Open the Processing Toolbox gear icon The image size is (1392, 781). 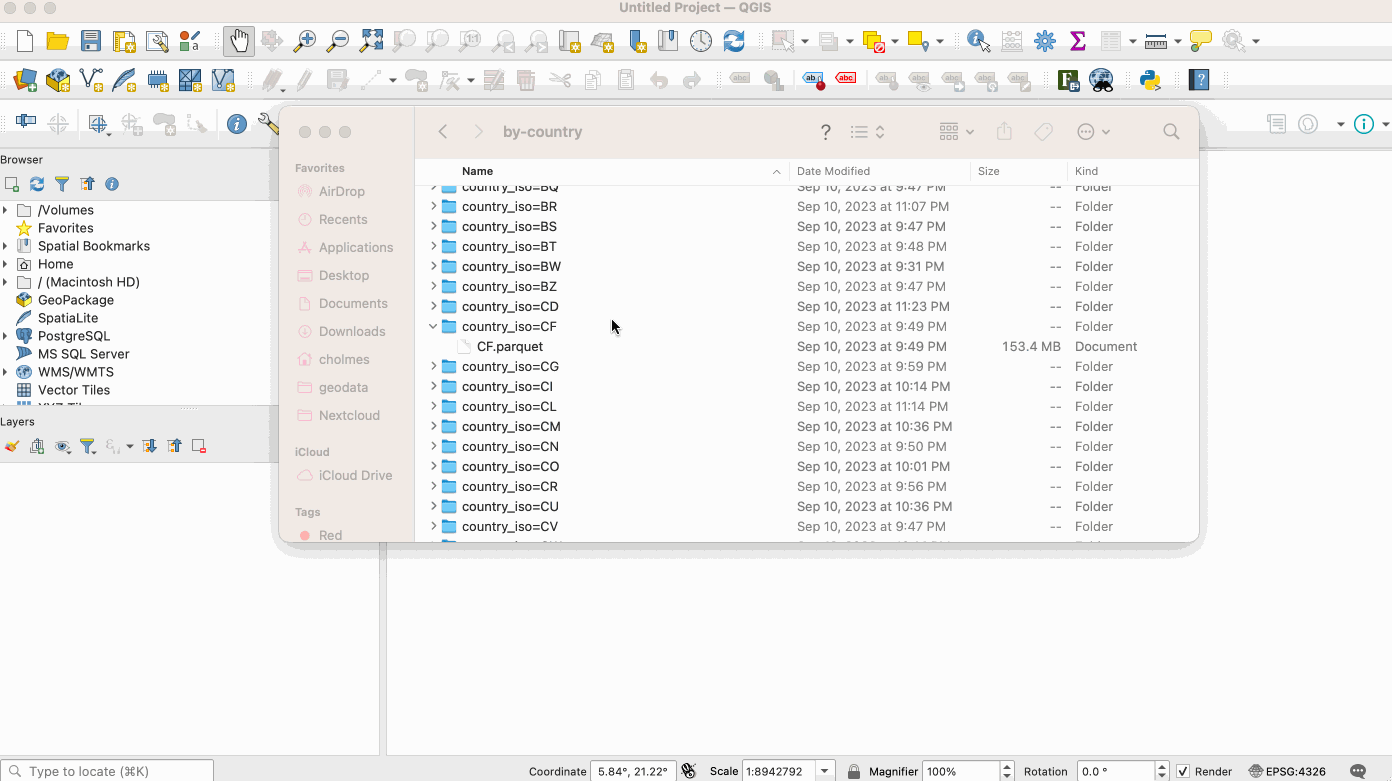click(x=1045, y=41)
